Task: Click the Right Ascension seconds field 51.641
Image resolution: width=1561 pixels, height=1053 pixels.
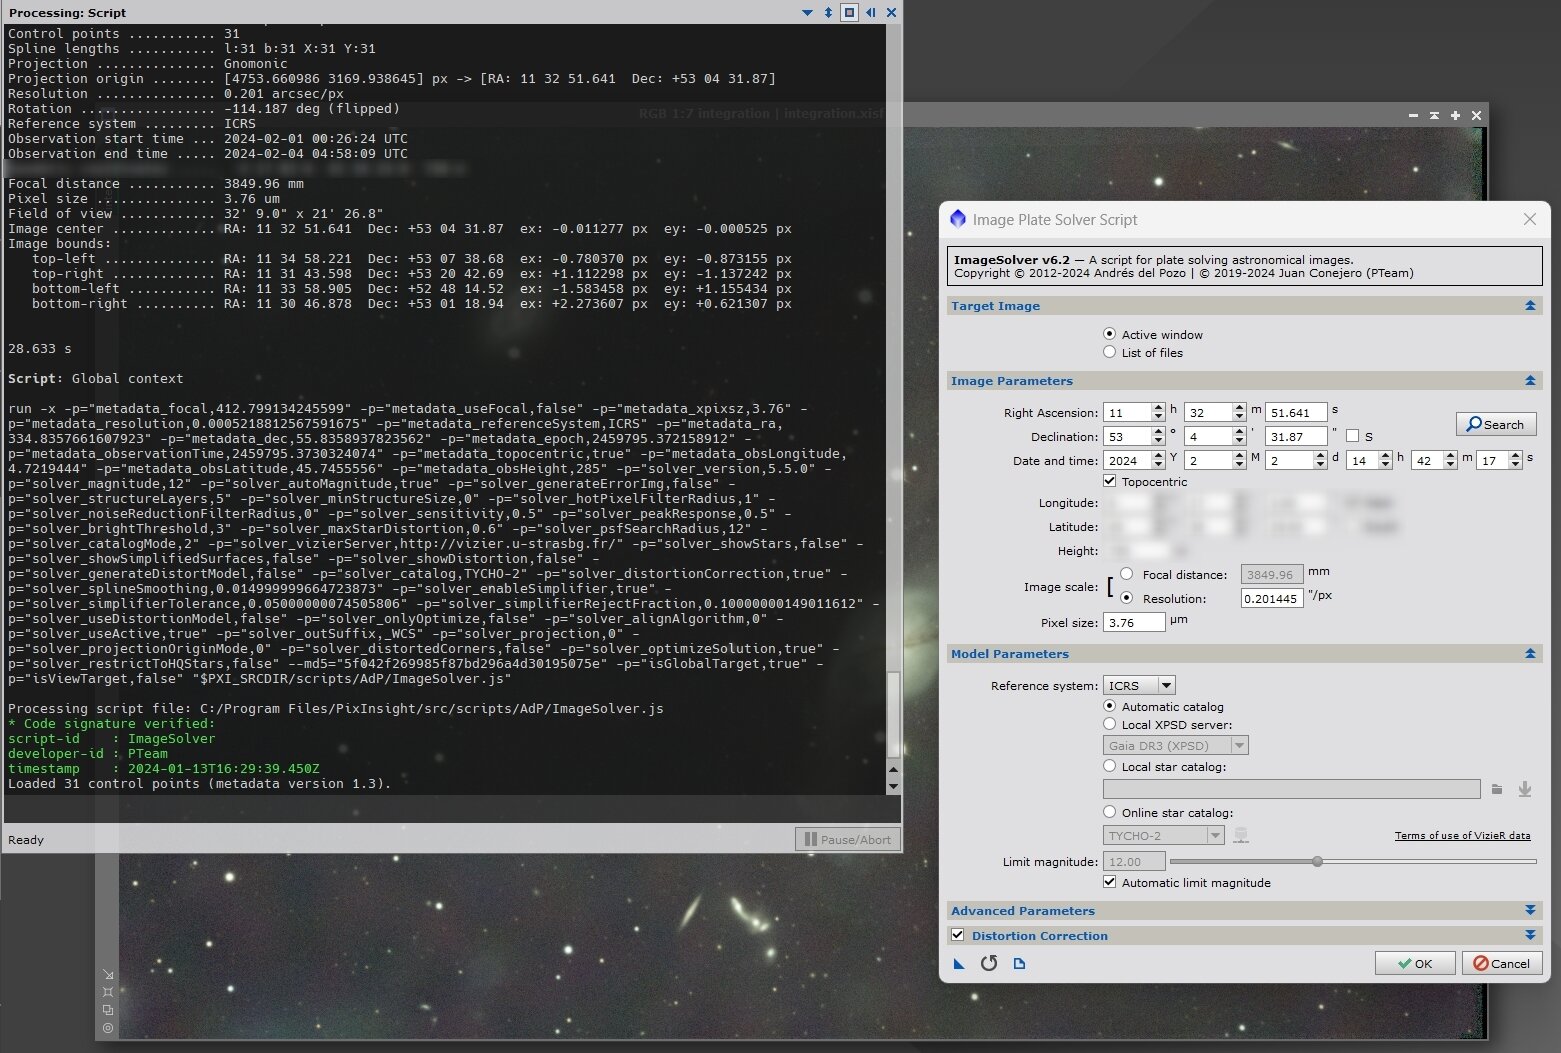Action: click(x=1296, y=412)
